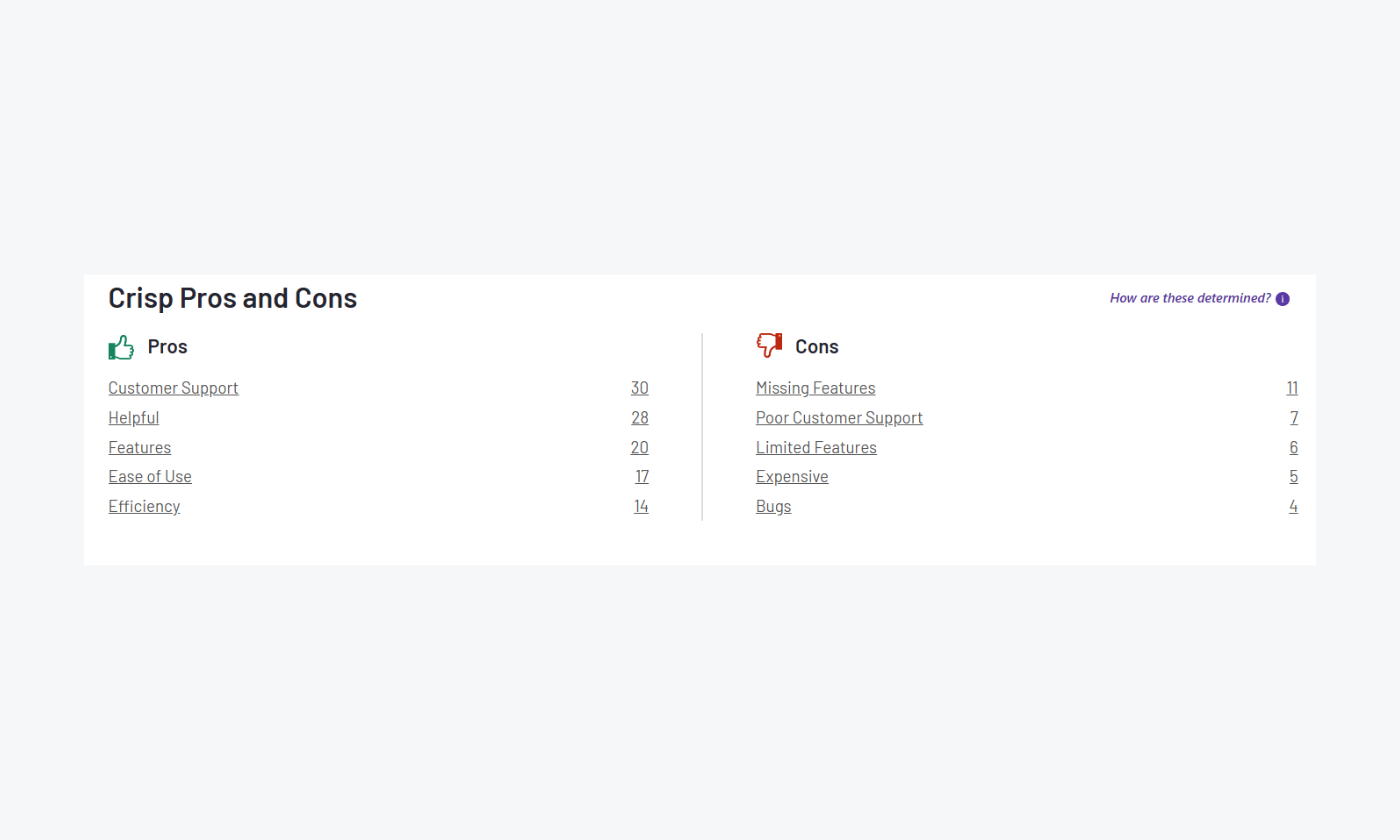Open 'How are these determined?' link
The height and width of the screenshot is (840, 1400).
(1190, 298)
